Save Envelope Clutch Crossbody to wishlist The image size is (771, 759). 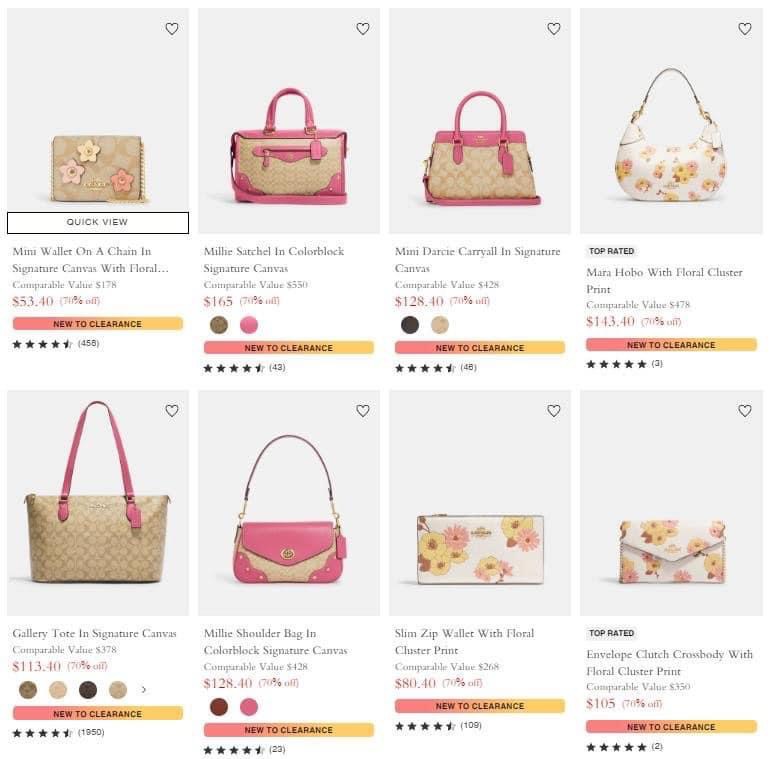(x=745, y=411)
